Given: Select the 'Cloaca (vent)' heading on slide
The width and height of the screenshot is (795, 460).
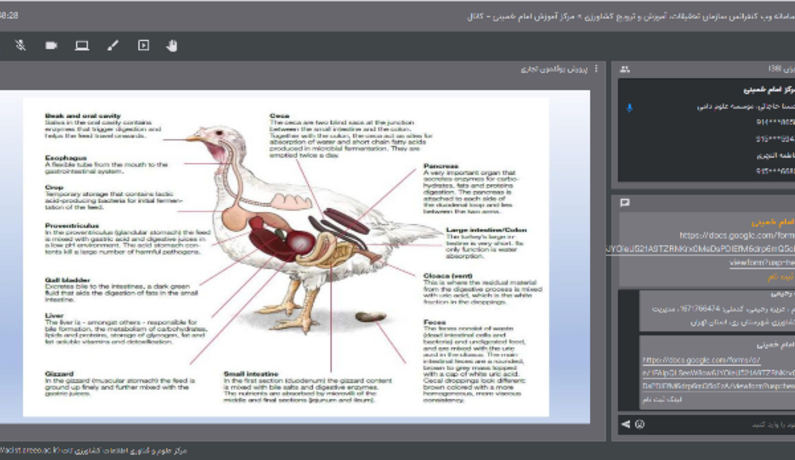Looking at the screenshot, I should [x=448, y=276].
